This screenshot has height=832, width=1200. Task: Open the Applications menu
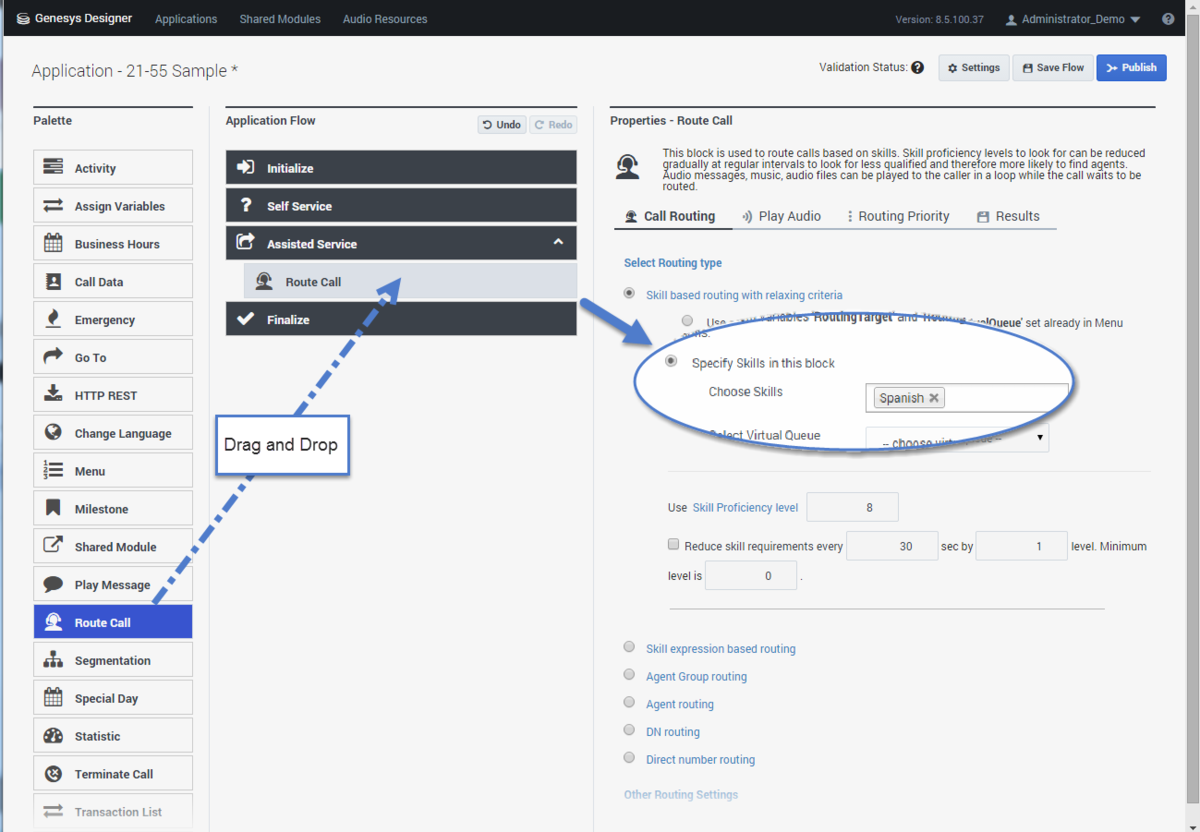186,19
